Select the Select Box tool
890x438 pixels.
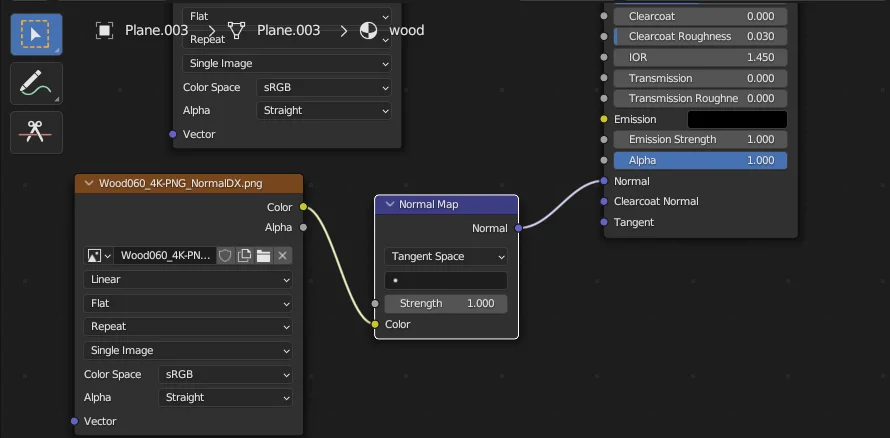point(36,35)
